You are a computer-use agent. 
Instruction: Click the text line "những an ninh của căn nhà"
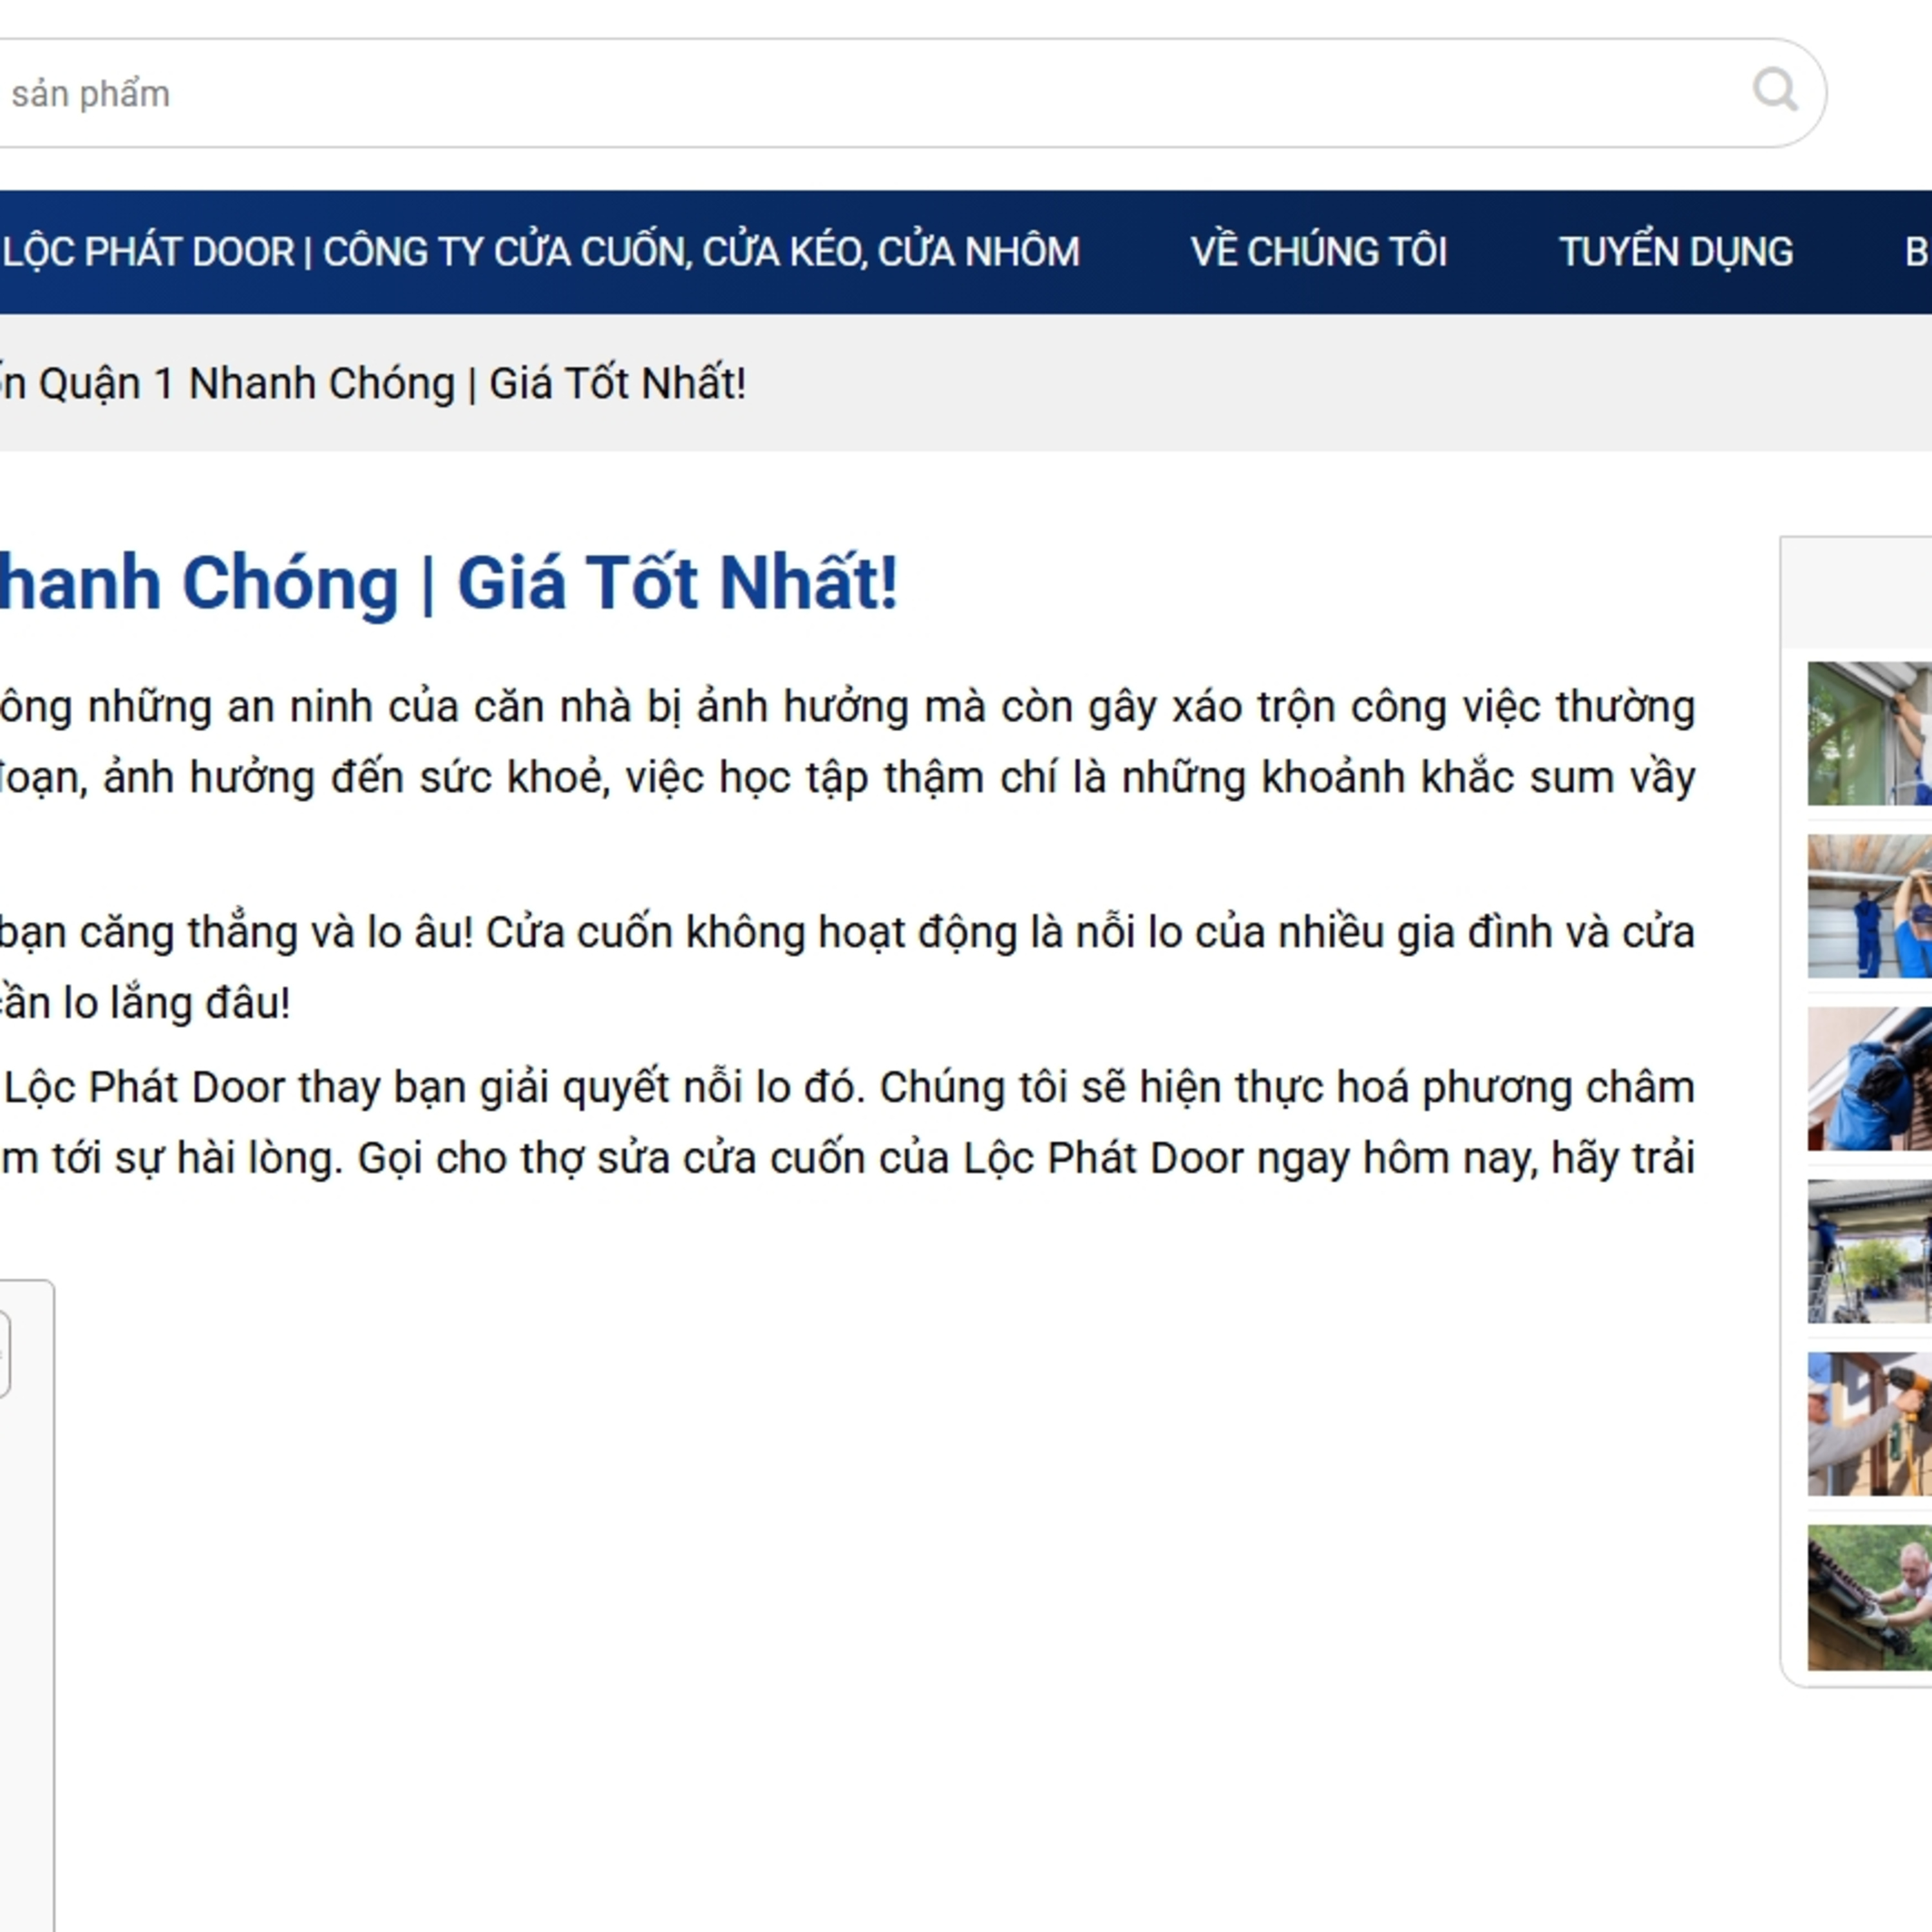point(848,707)
